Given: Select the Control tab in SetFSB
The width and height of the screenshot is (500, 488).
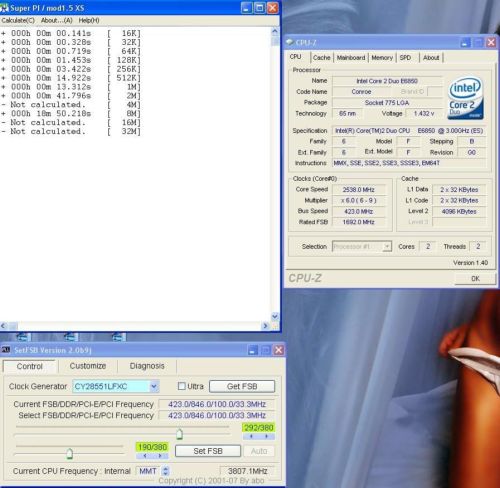Looking at the screenshot, I should (29, 366).
